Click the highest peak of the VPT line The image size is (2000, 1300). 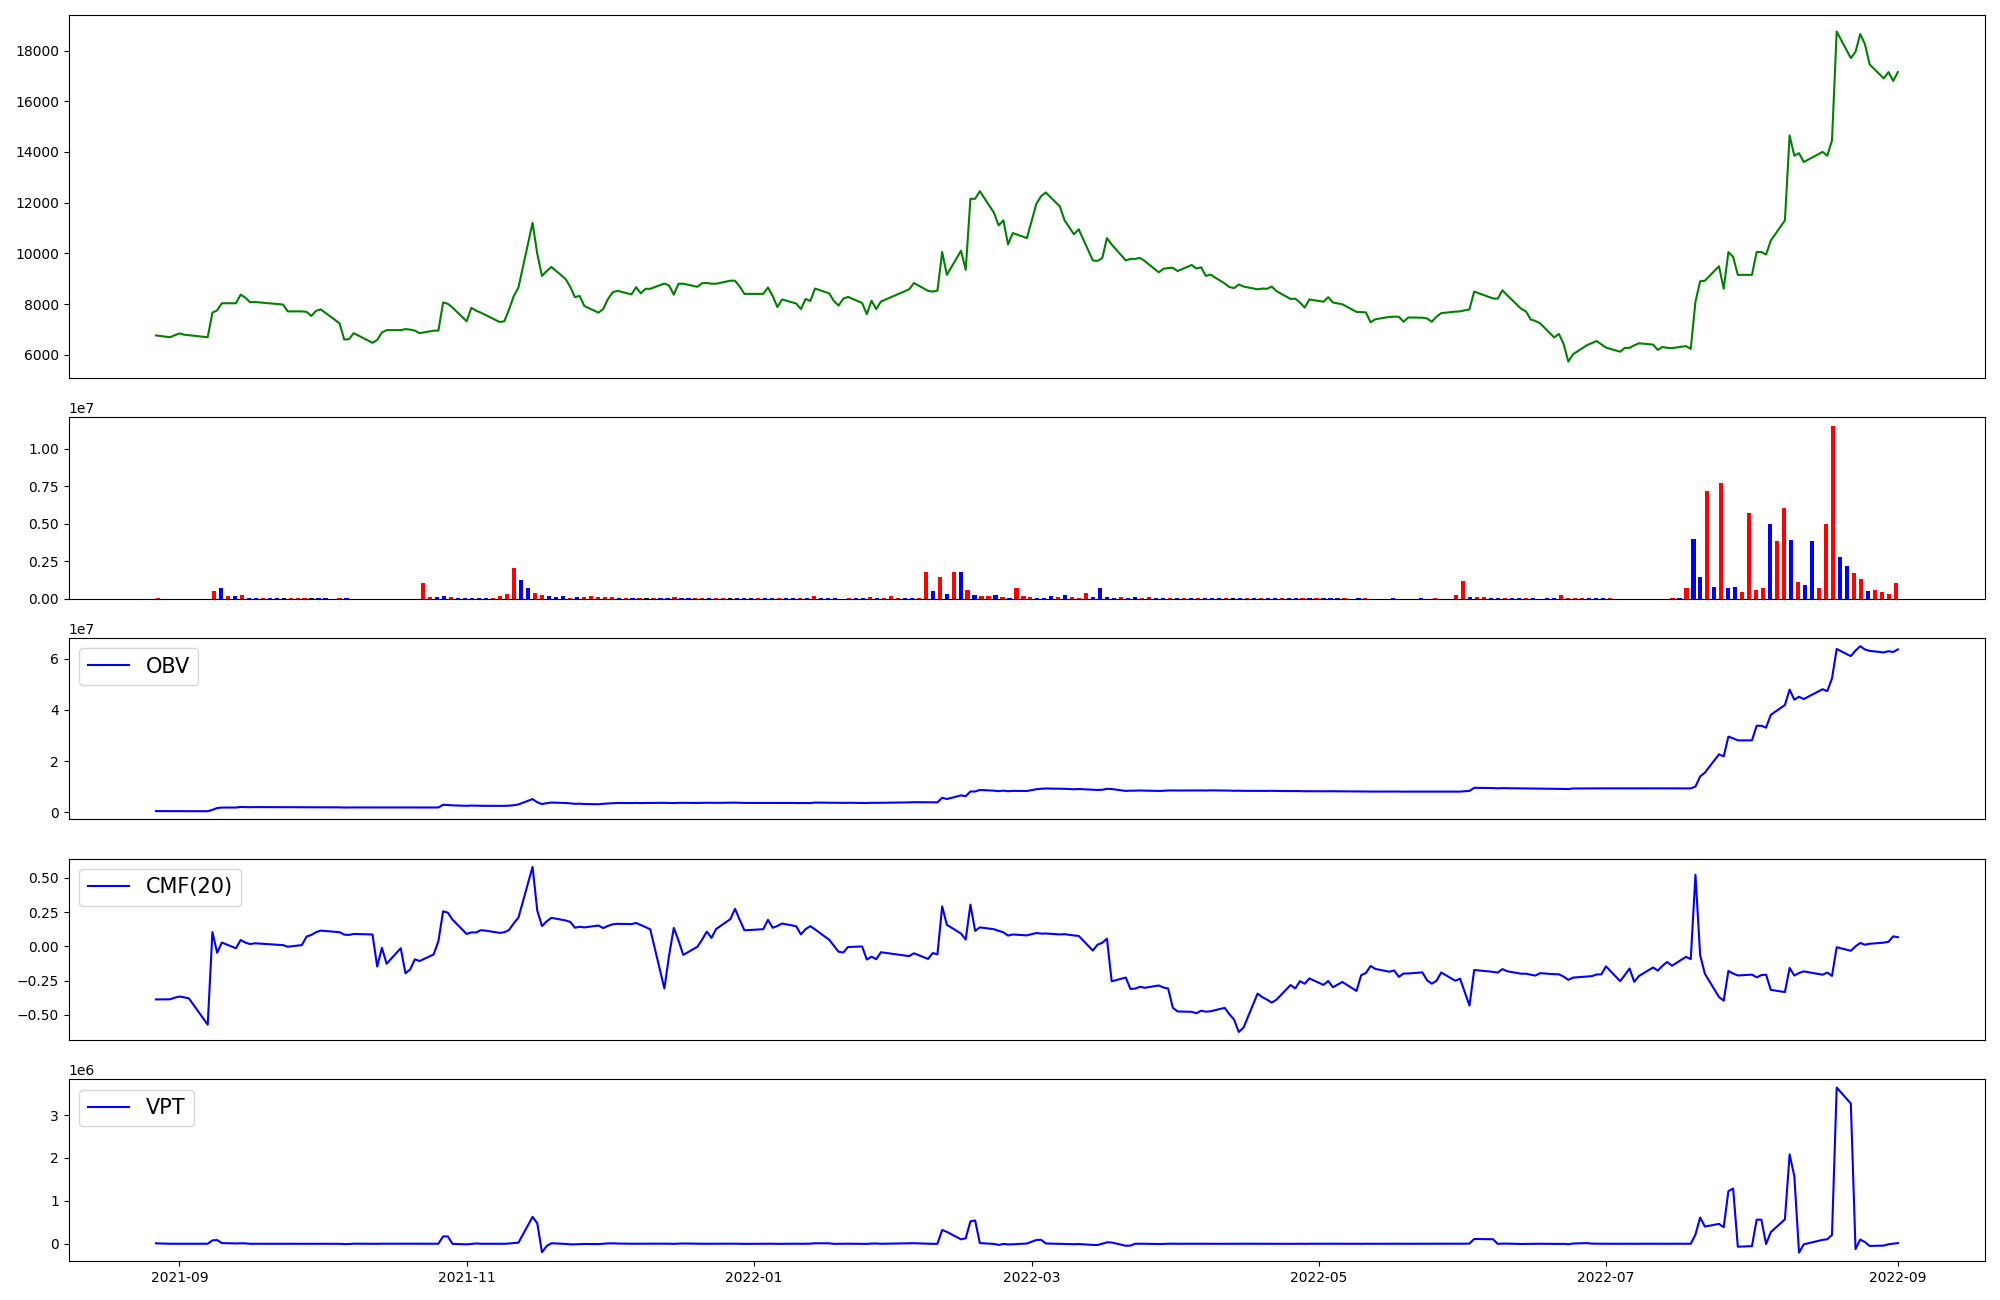(x=1837, y=1088)
